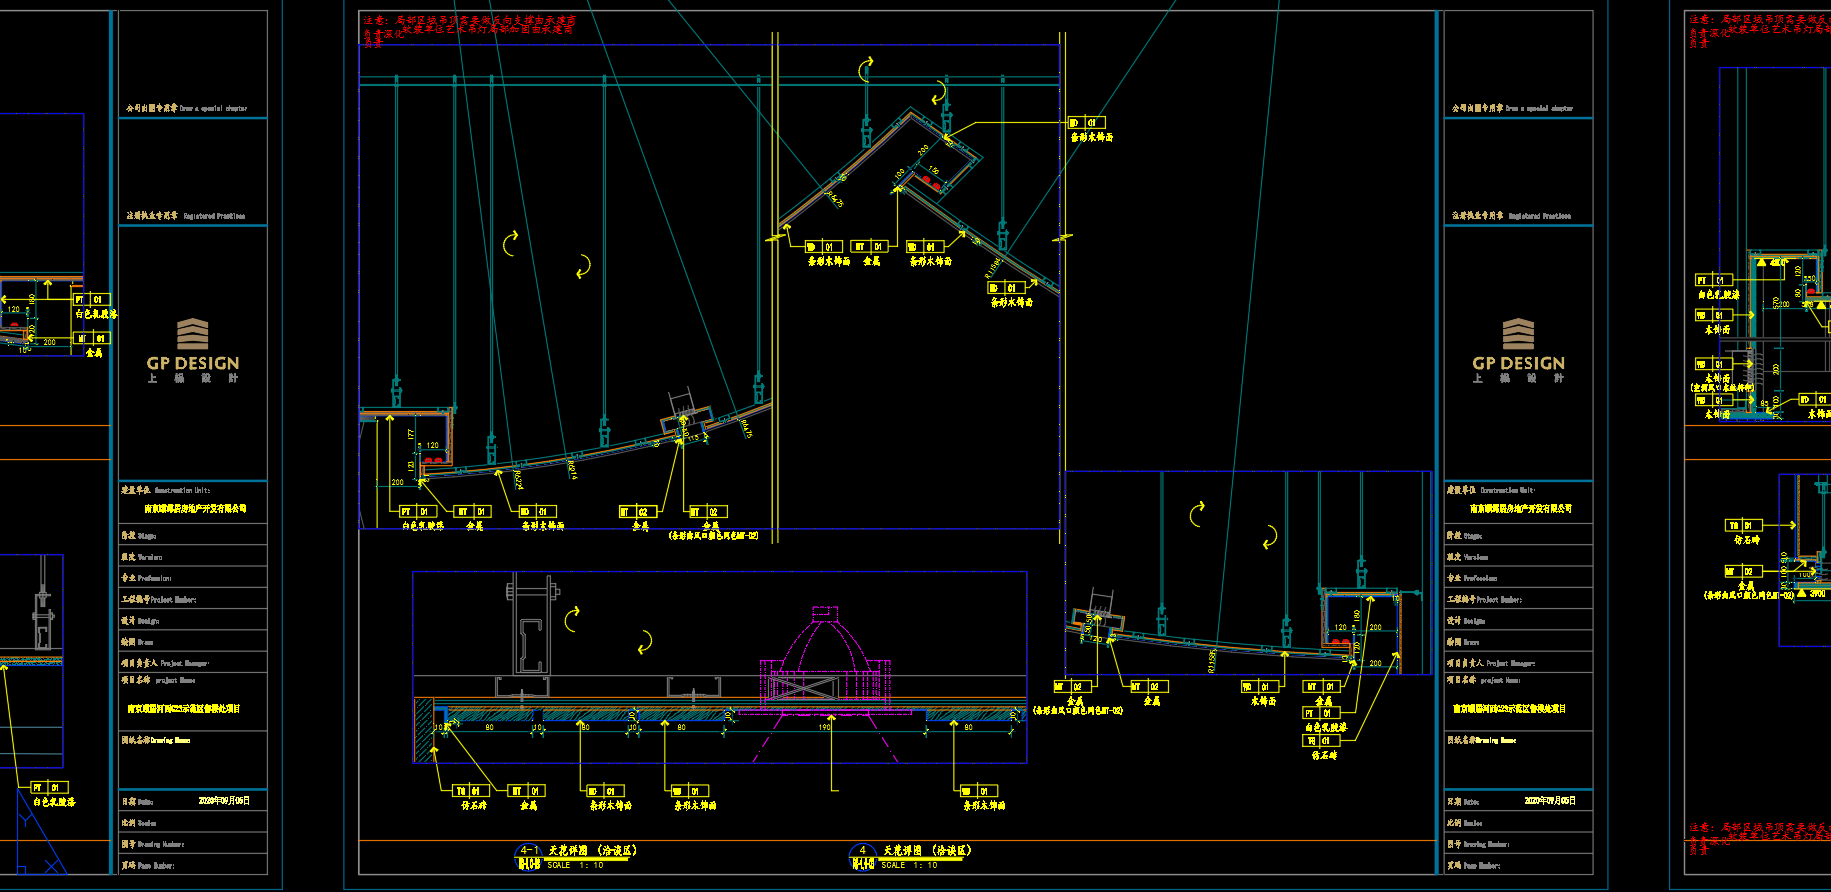1831x892 pixels.
Task: Pick the magenta dome light fixture
Action: pos(824,660)
